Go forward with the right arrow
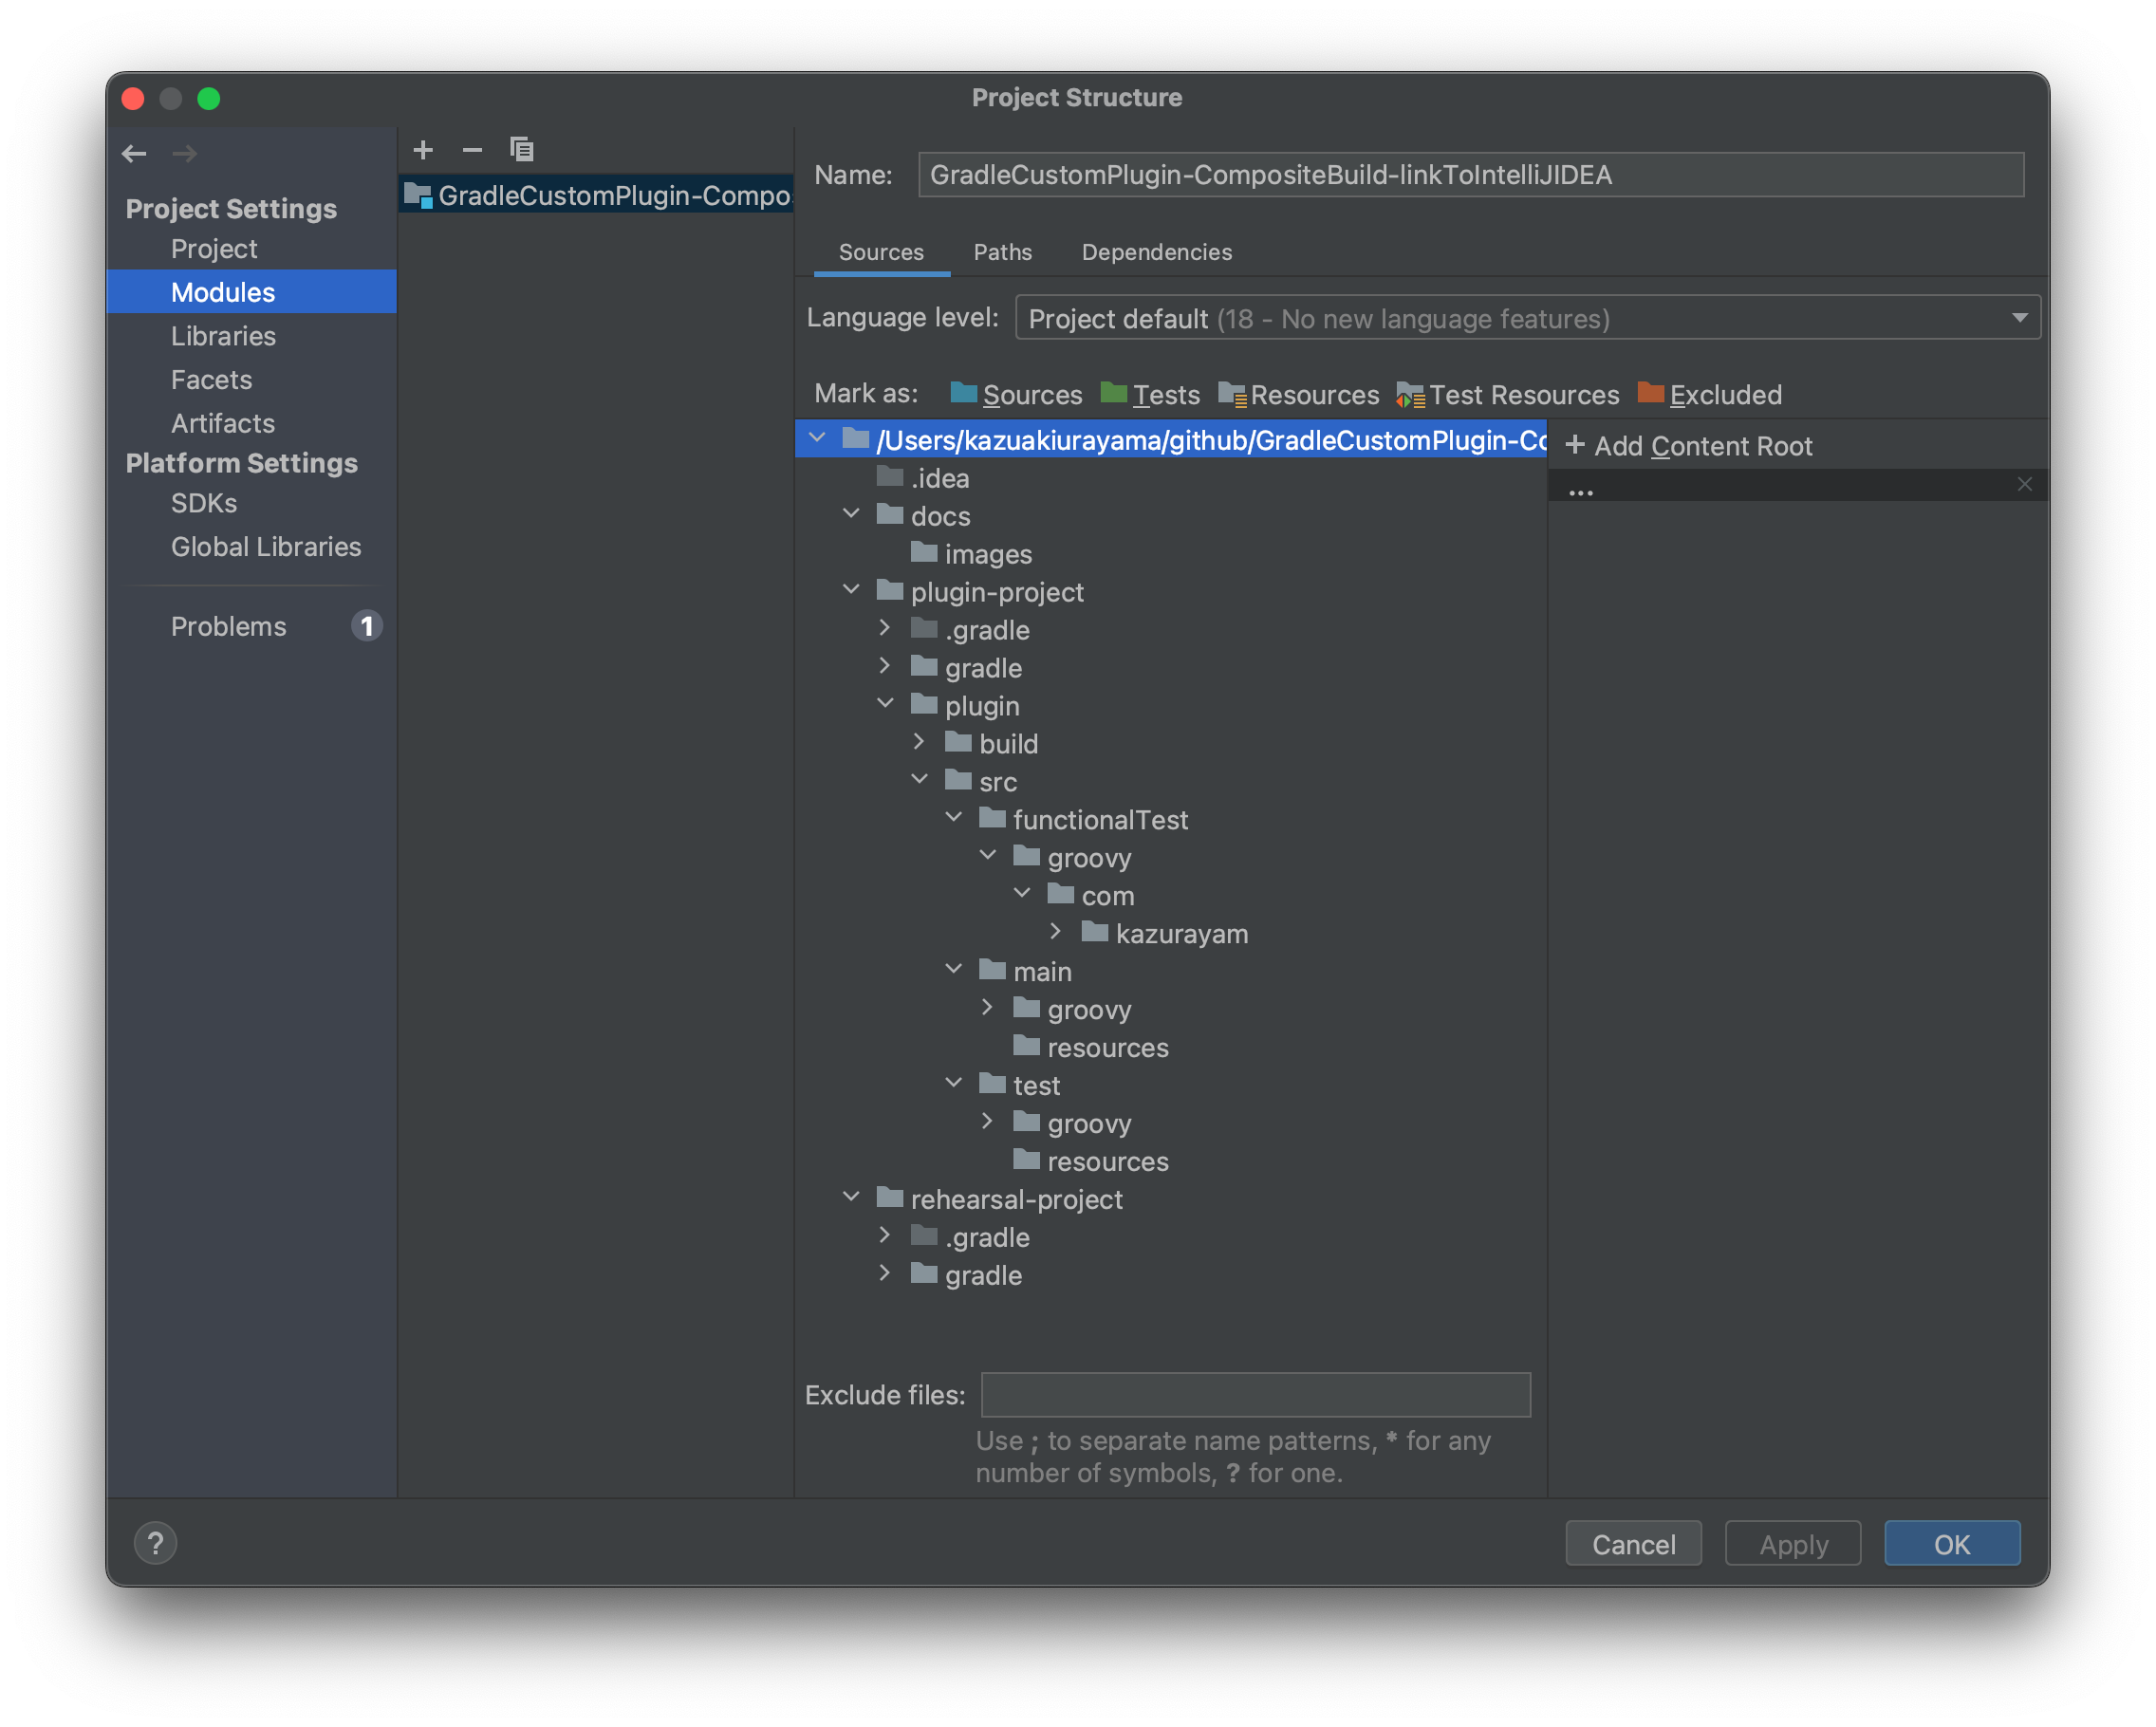Image resolution: width=2156 pixels, height=1727 pixels. pyautogui.click(x=184, y=154)
